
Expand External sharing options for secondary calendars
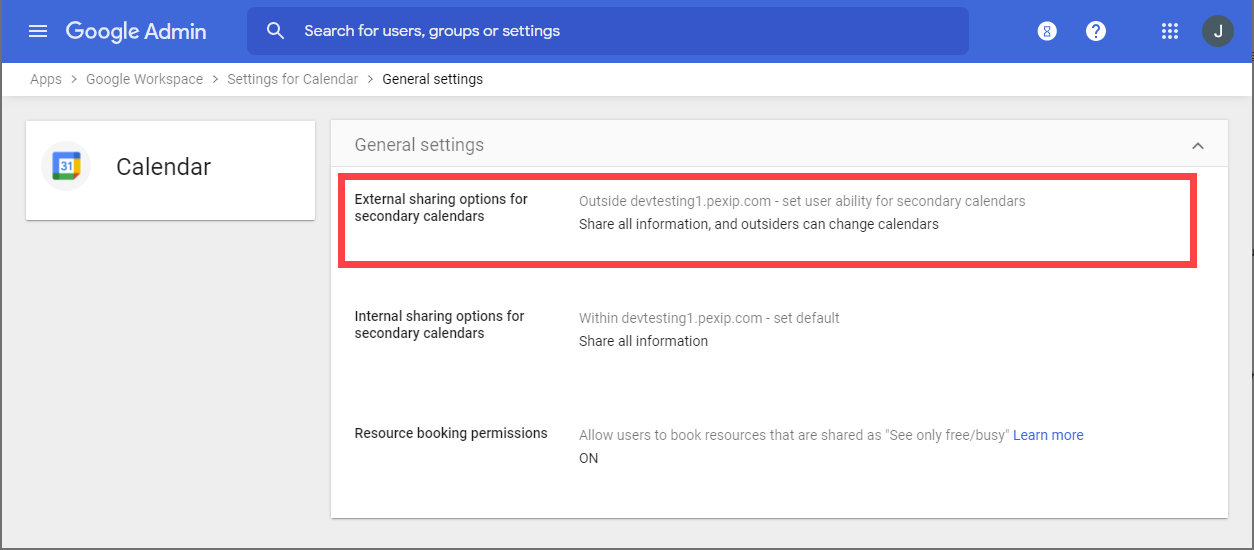pyautogui.click(x=441, y=208)
